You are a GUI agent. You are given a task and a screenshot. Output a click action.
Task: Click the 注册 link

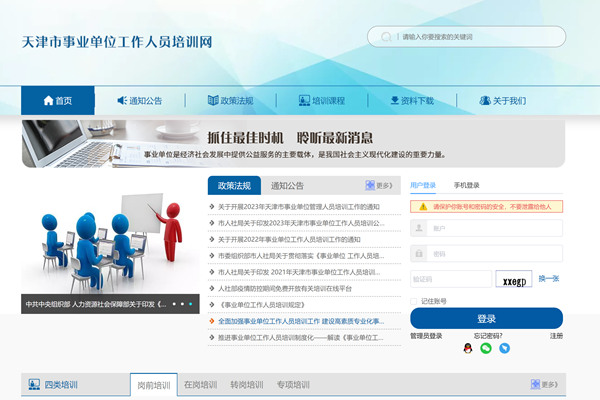[x=556, y=336]
